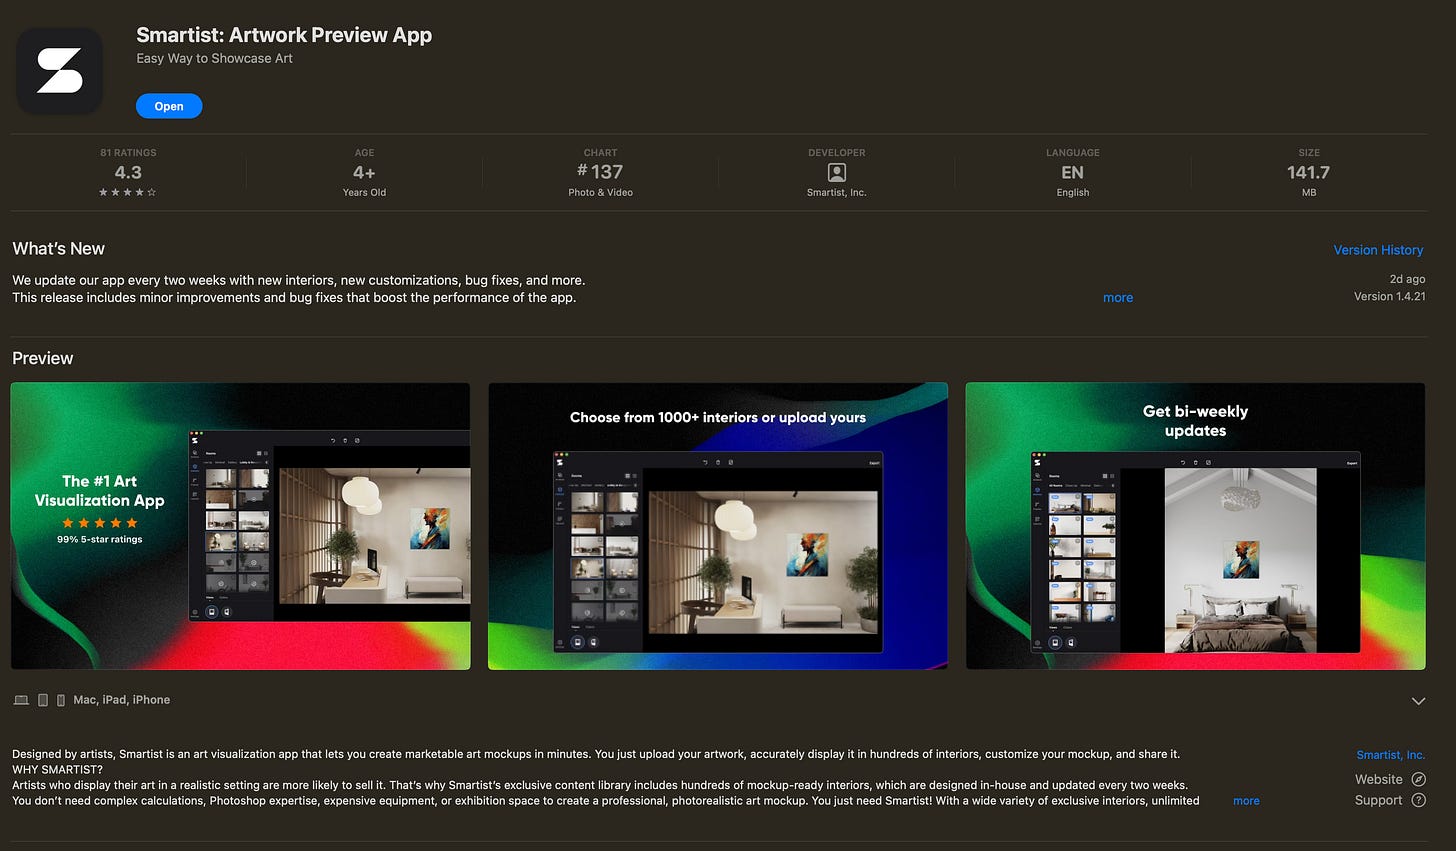
Task: Click the 4+ Years Old age rating
Action: [364, 172]
